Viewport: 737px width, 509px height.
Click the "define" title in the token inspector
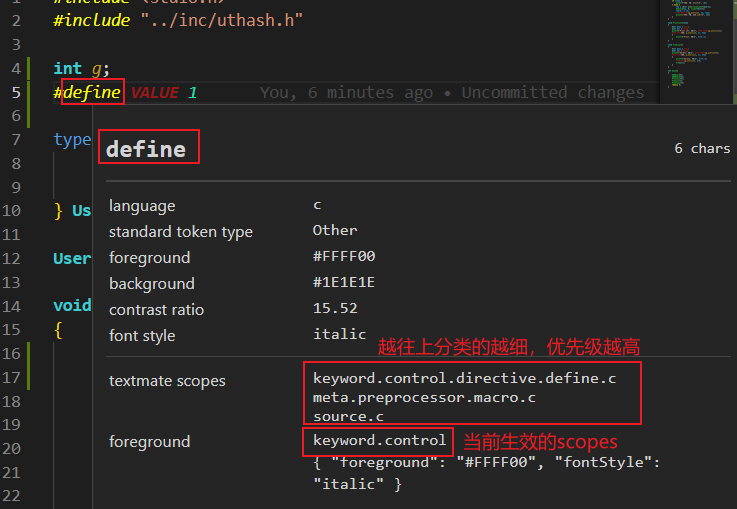coord(146,149)
